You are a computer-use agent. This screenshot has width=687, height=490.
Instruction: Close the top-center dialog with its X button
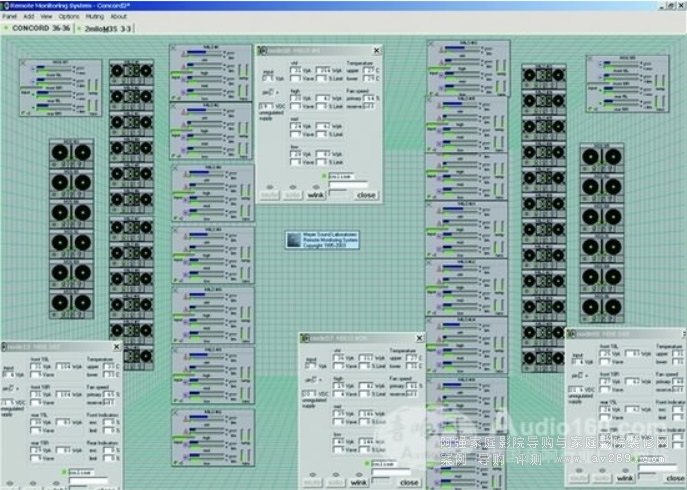click(376, 50)
